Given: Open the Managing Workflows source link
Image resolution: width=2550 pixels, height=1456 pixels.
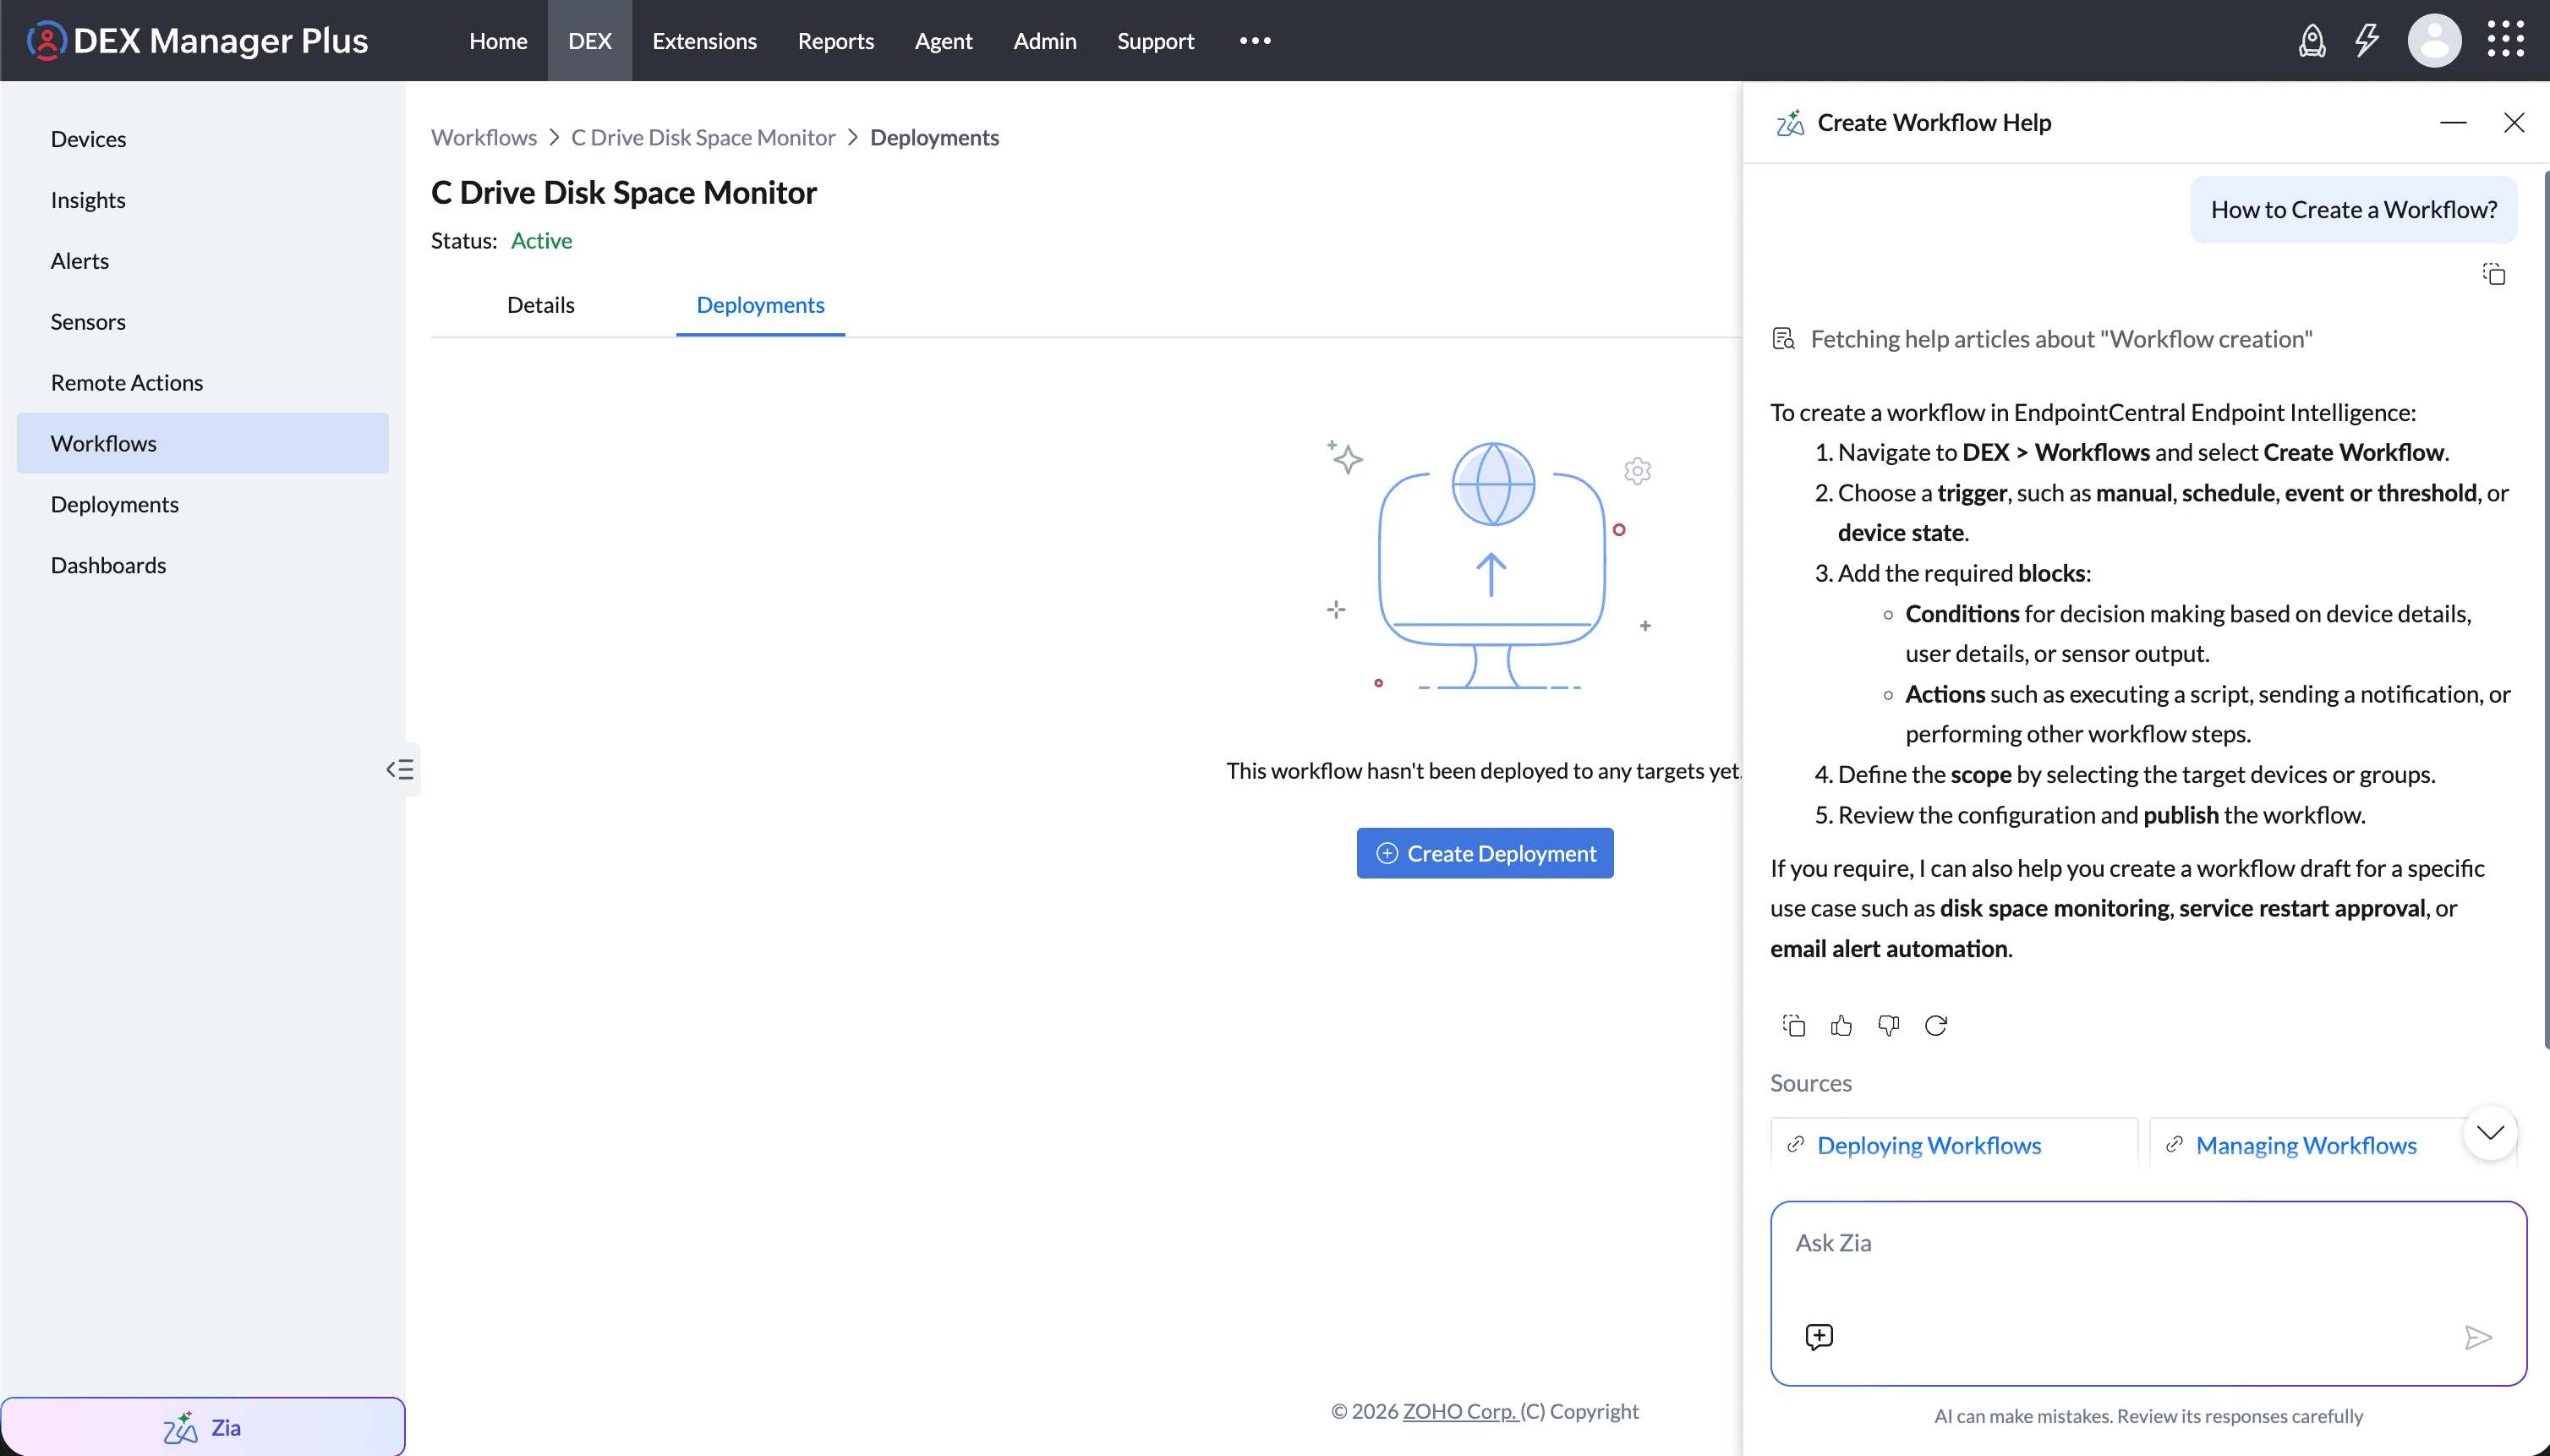Looking at the screenshot, I should tap(2306, 1145).
